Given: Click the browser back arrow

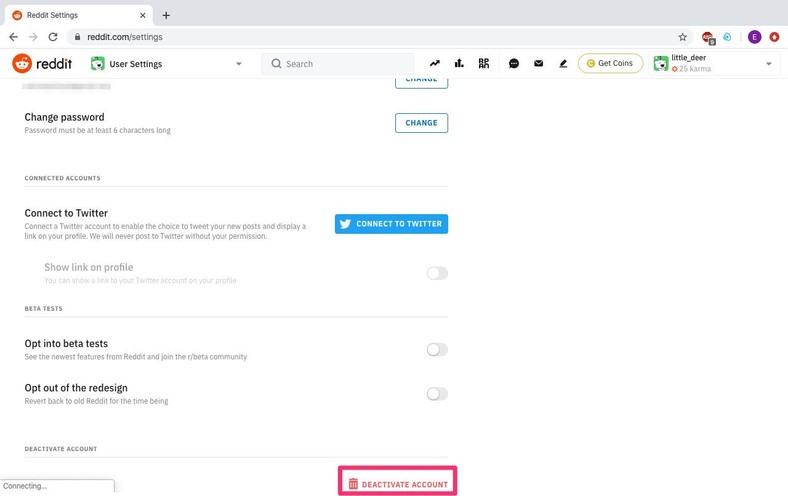Looking at the screenshot, I should click(14, 37).
